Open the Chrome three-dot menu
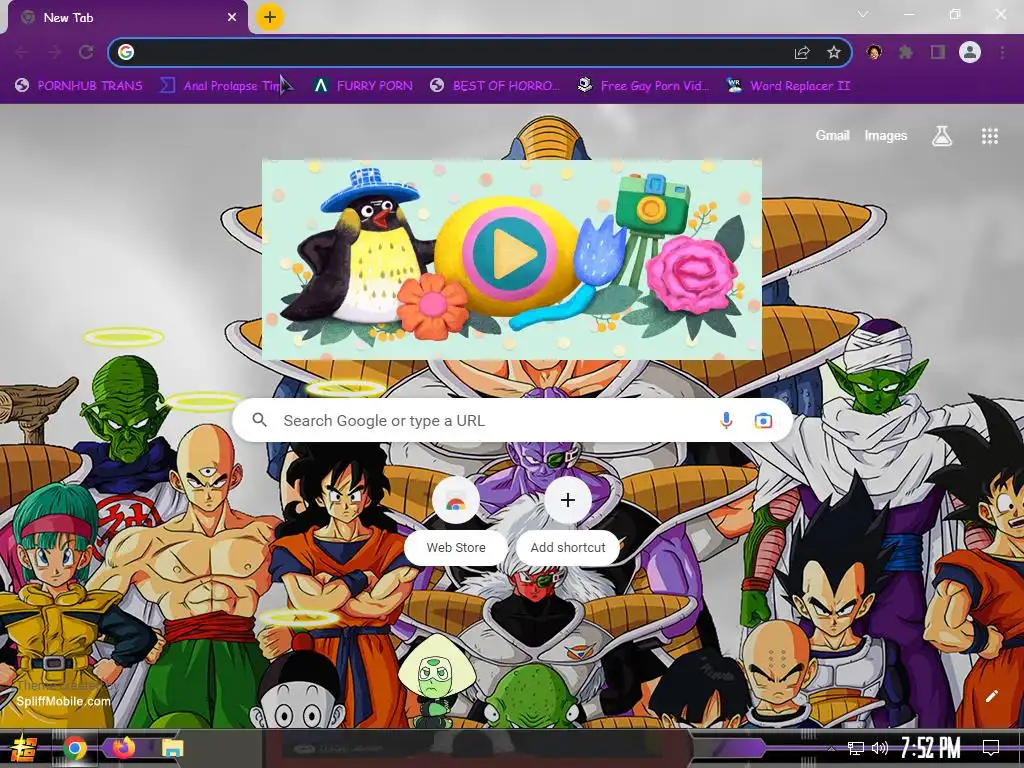This screenshot has width=1024, height=768. (1002, 52)
